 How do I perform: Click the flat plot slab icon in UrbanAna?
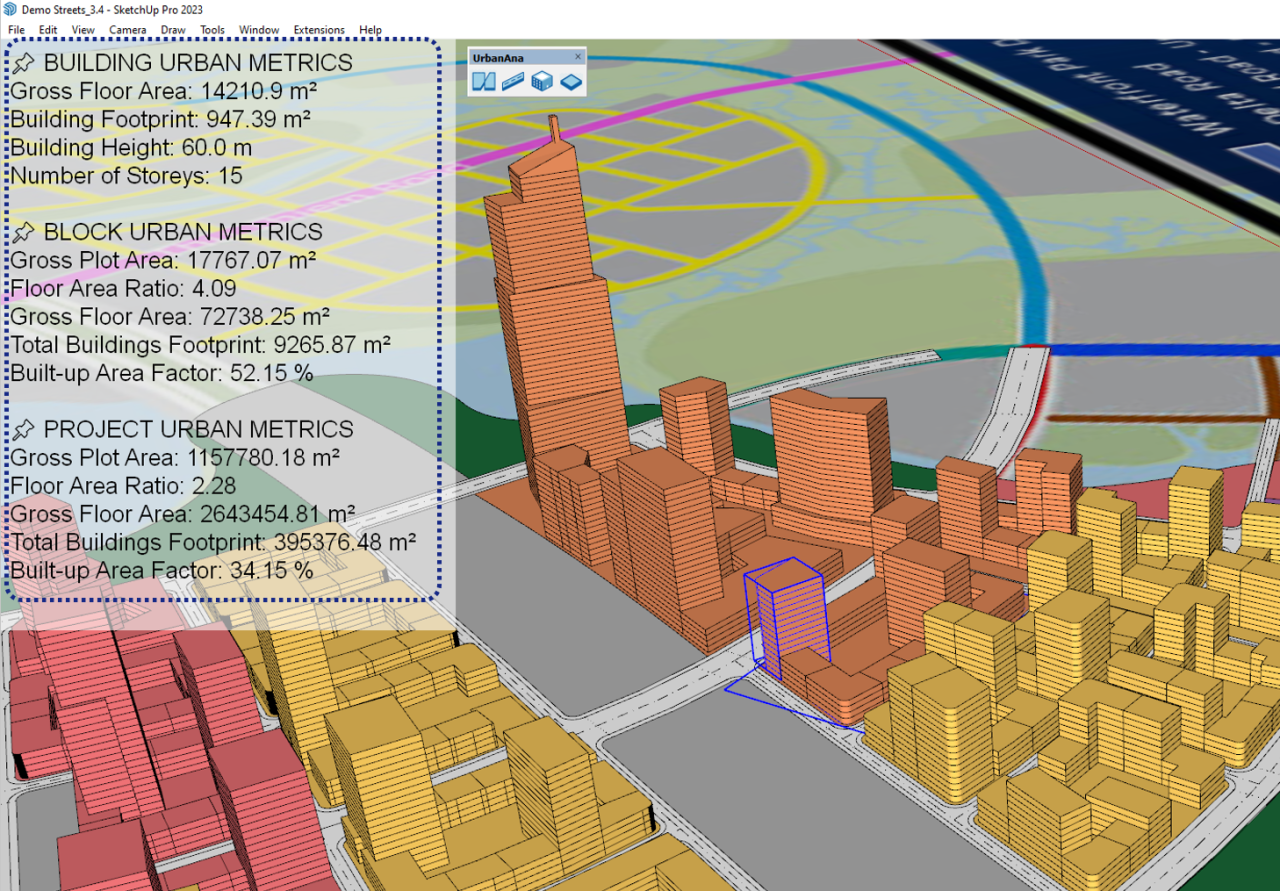tap(570, 81)
